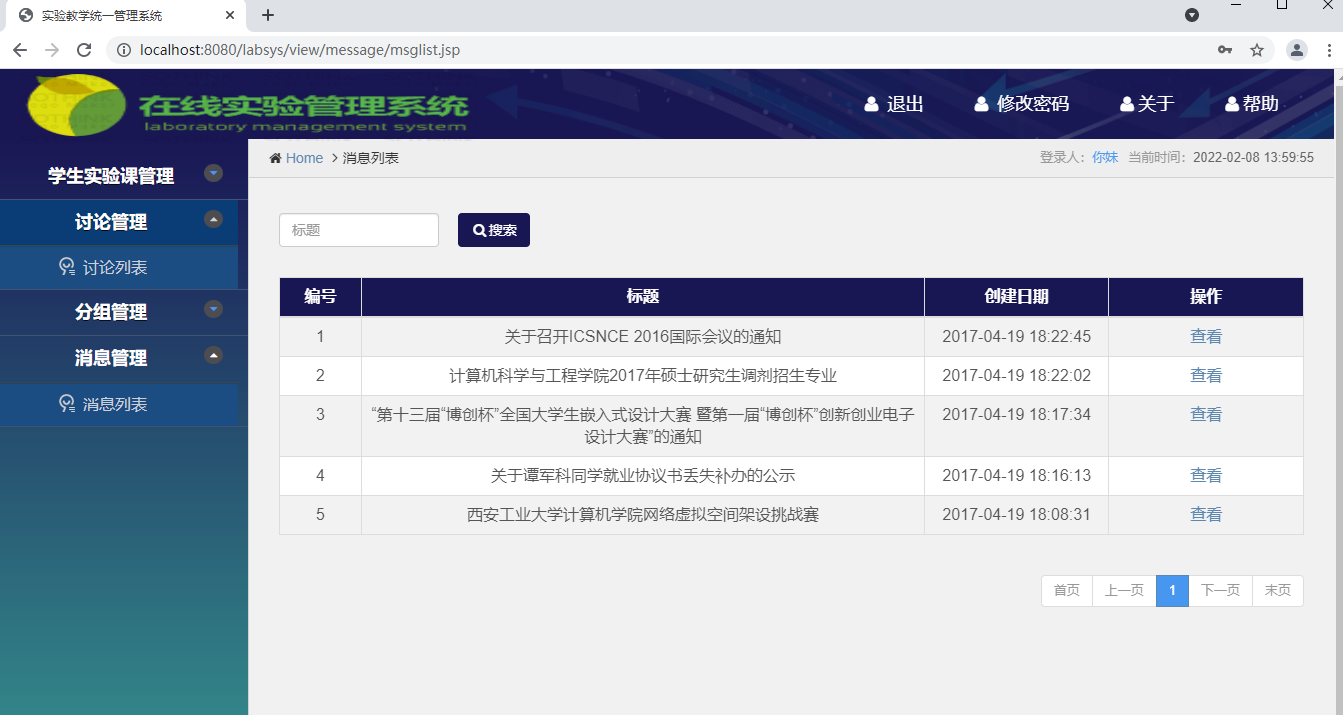Go to next page with 下一页
The image size is (1343, 715).
[1220, 591]
